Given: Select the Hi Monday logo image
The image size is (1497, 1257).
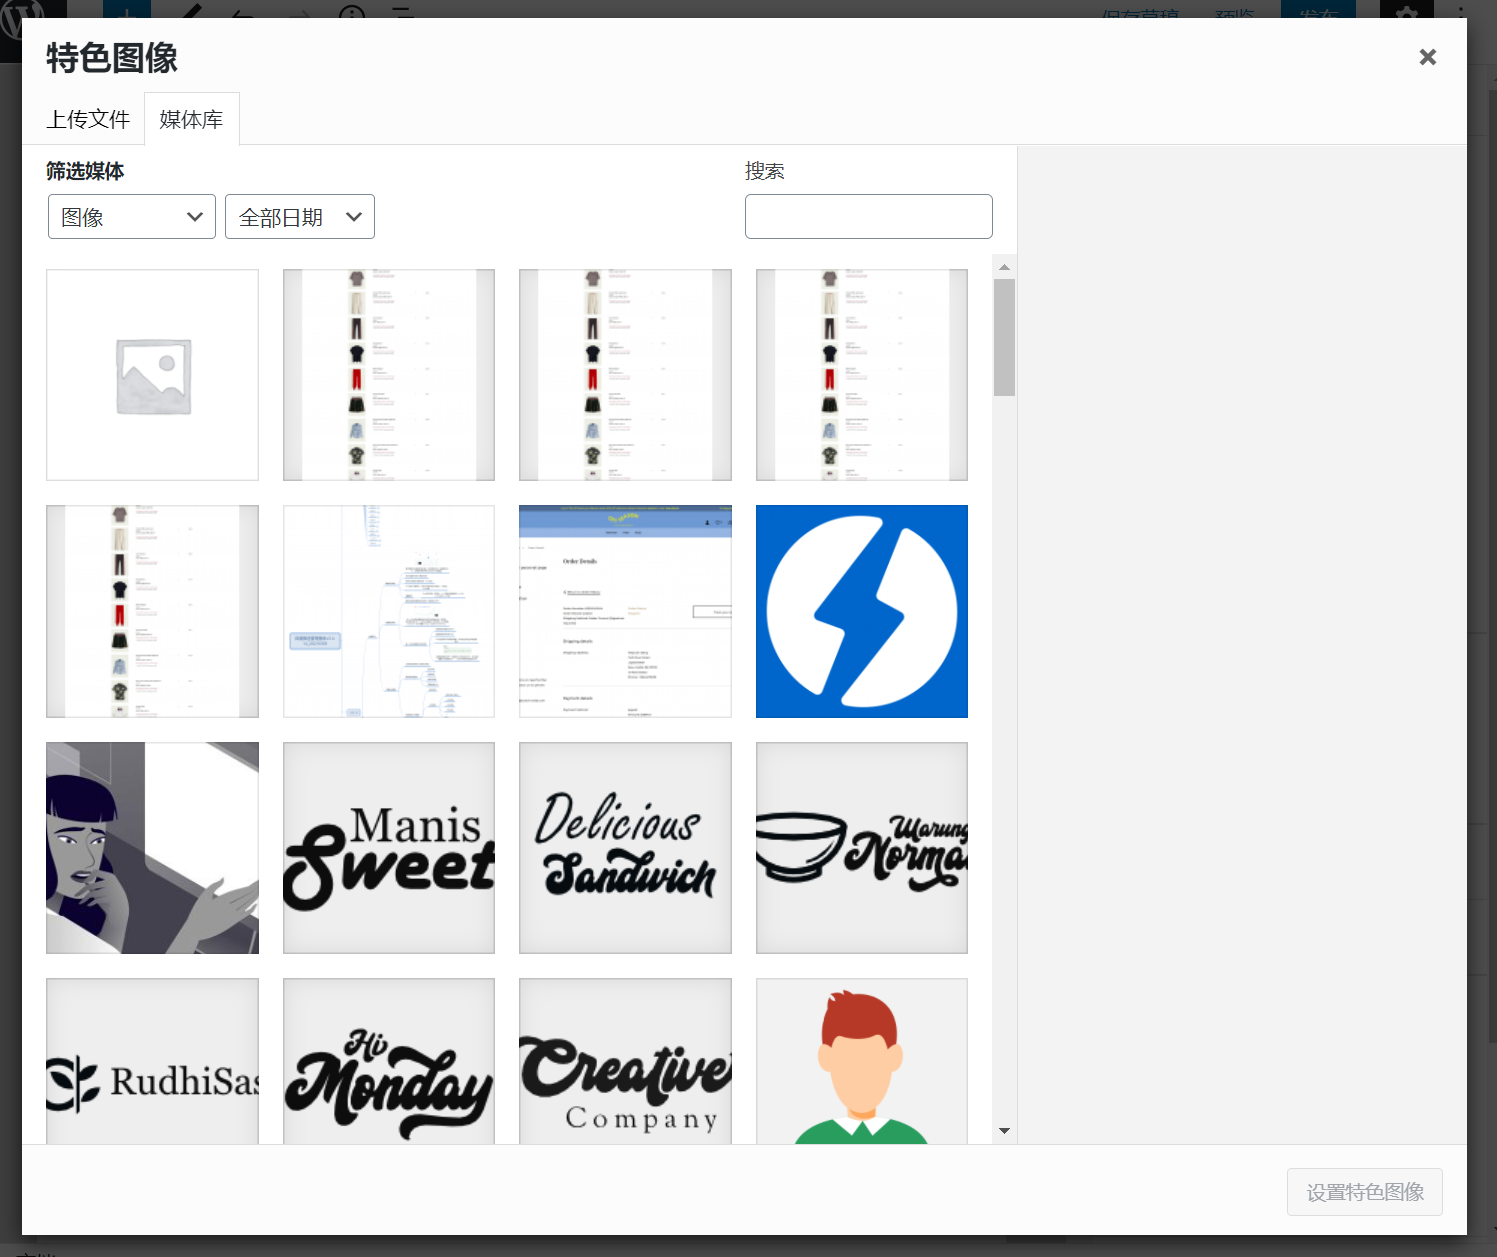Looking at the screenshot, I should point(389,1062).
